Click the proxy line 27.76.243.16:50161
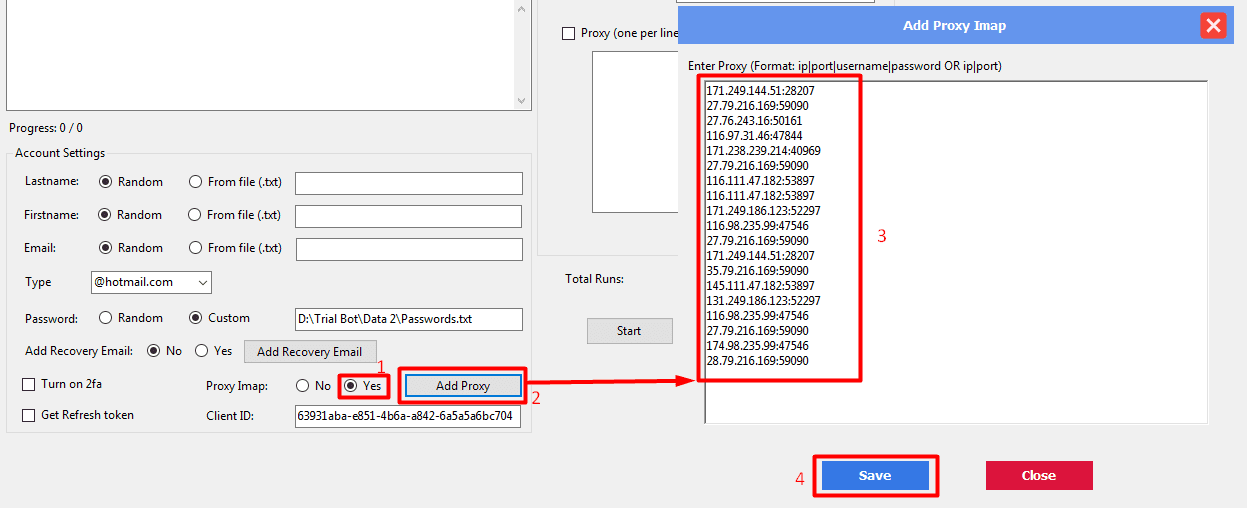The image size is (1247, 508). (x=754, y=121)
